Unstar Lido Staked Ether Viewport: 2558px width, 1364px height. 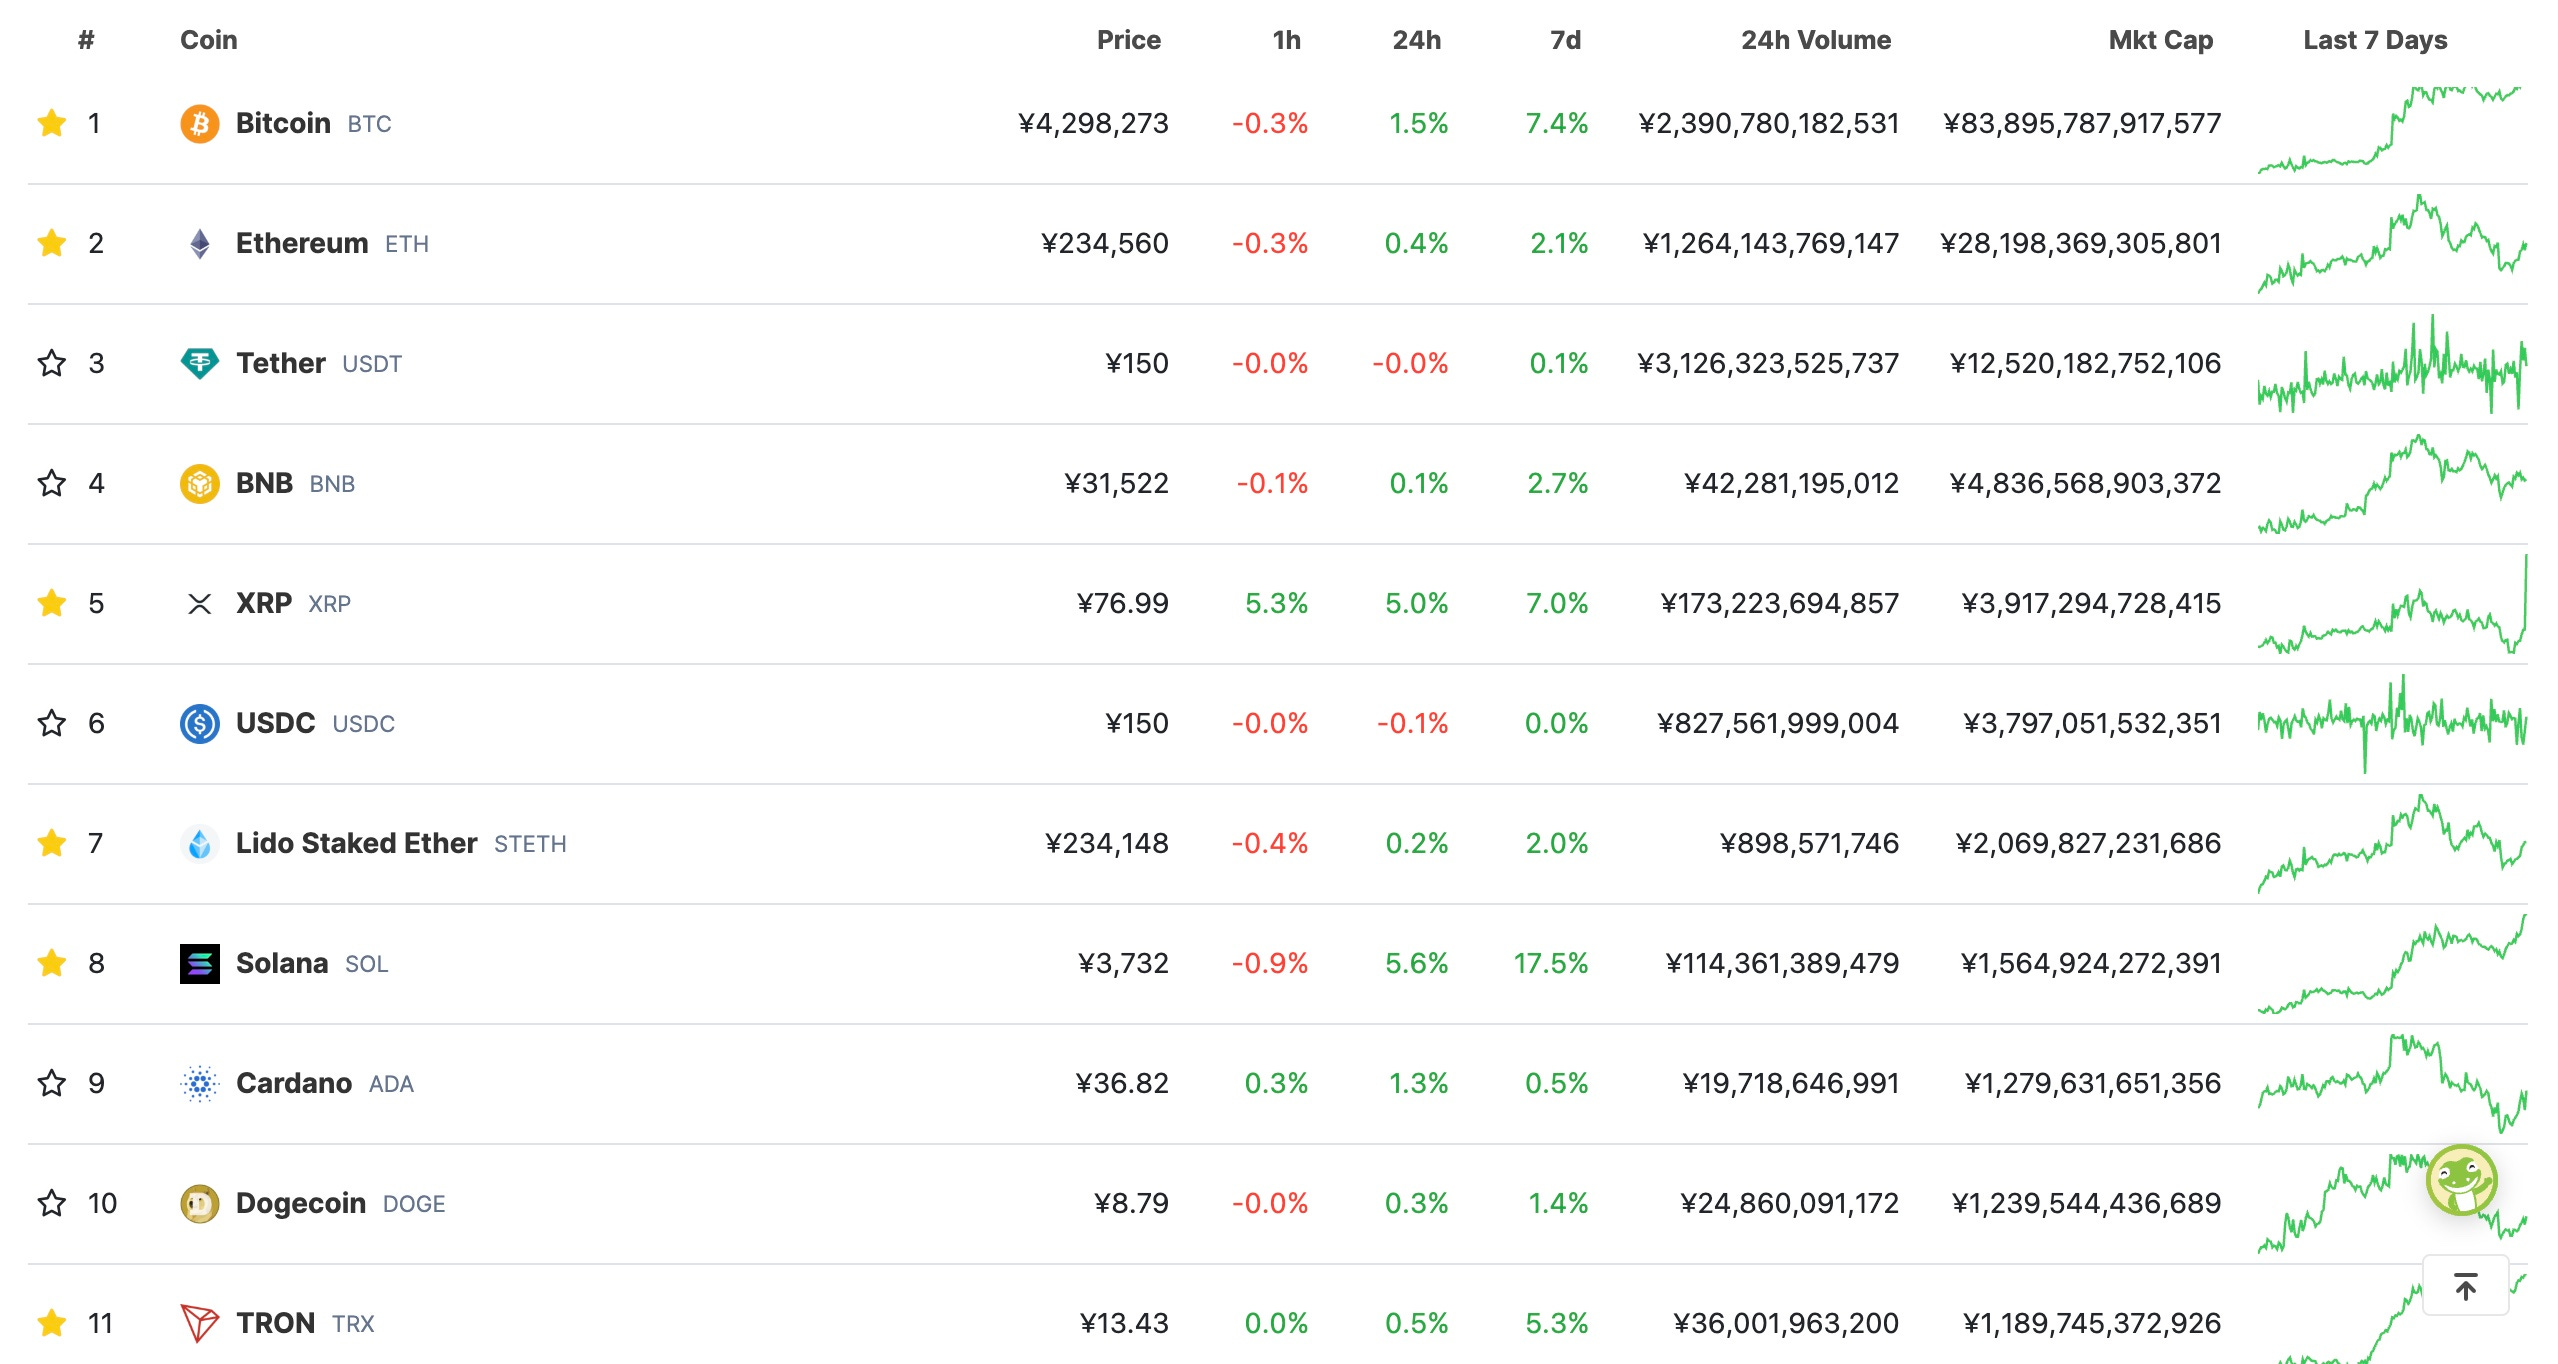point(52,843)
